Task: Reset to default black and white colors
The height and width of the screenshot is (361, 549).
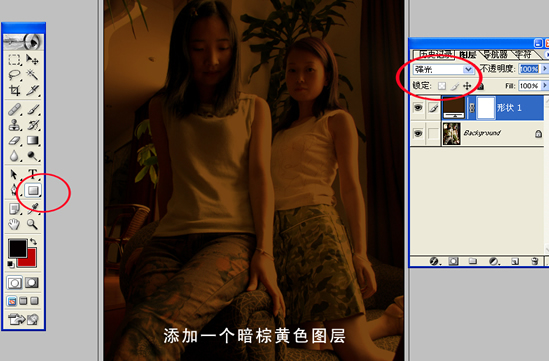Action: tap(11, 264)
